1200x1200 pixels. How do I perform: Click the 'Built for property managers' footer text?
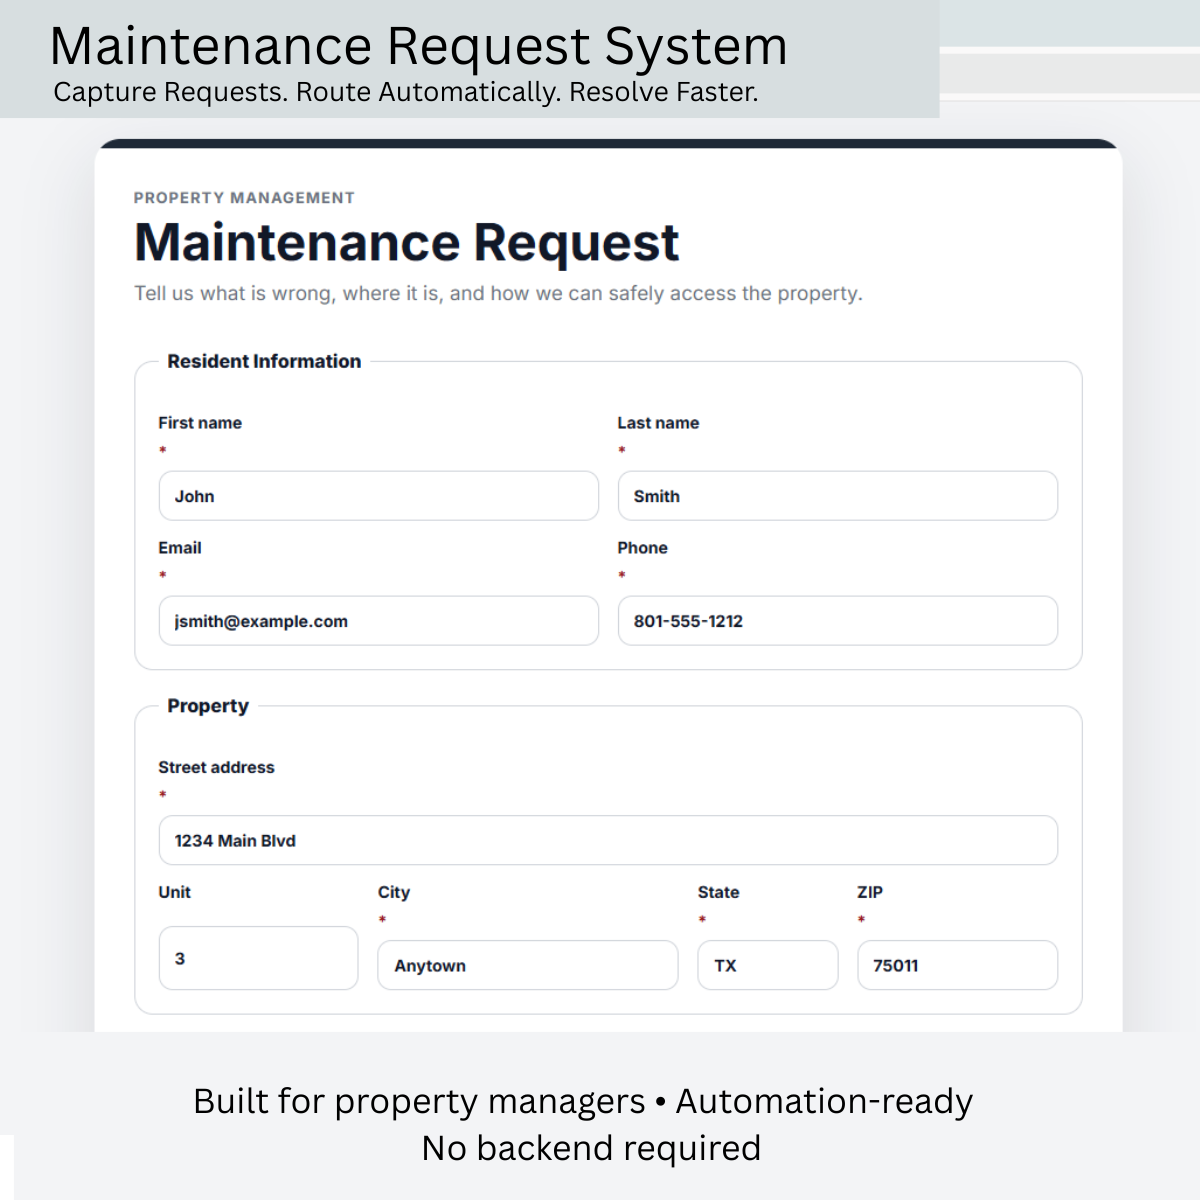pyautogui.click(x=583, y=1101)
